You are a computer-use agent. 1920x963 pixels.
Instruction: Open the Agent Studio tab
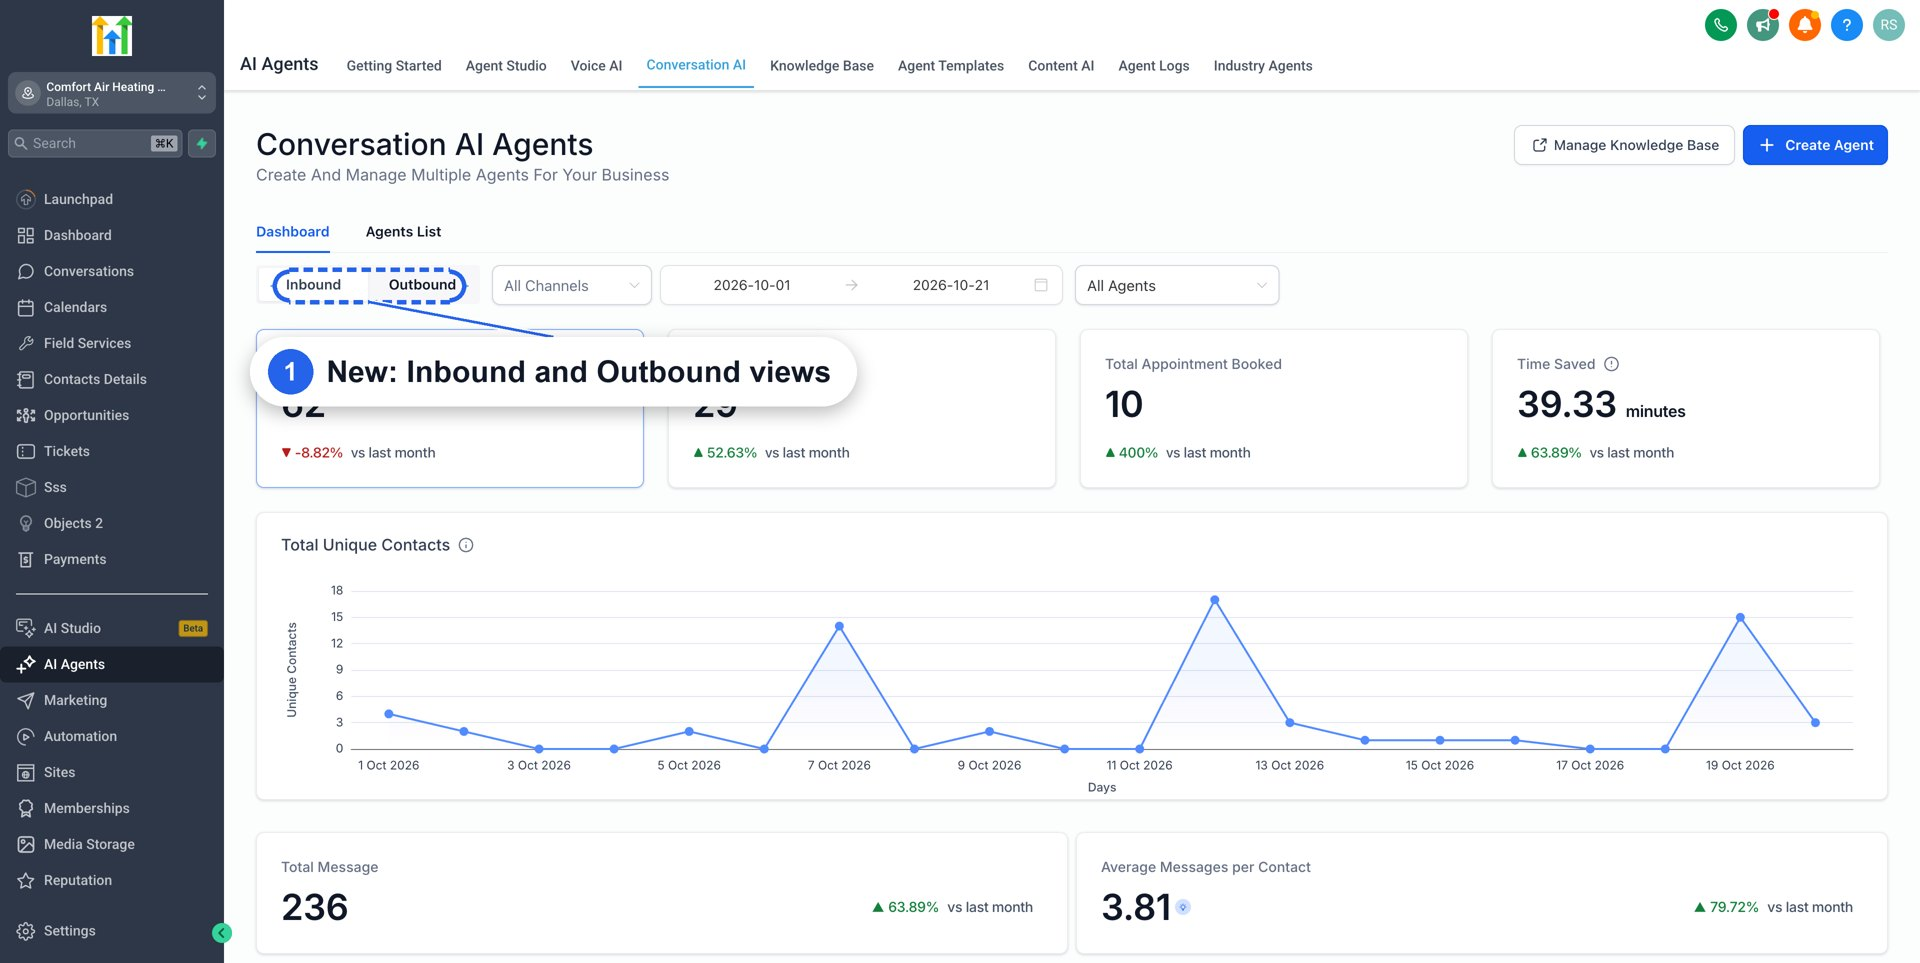tap(506, 66)
